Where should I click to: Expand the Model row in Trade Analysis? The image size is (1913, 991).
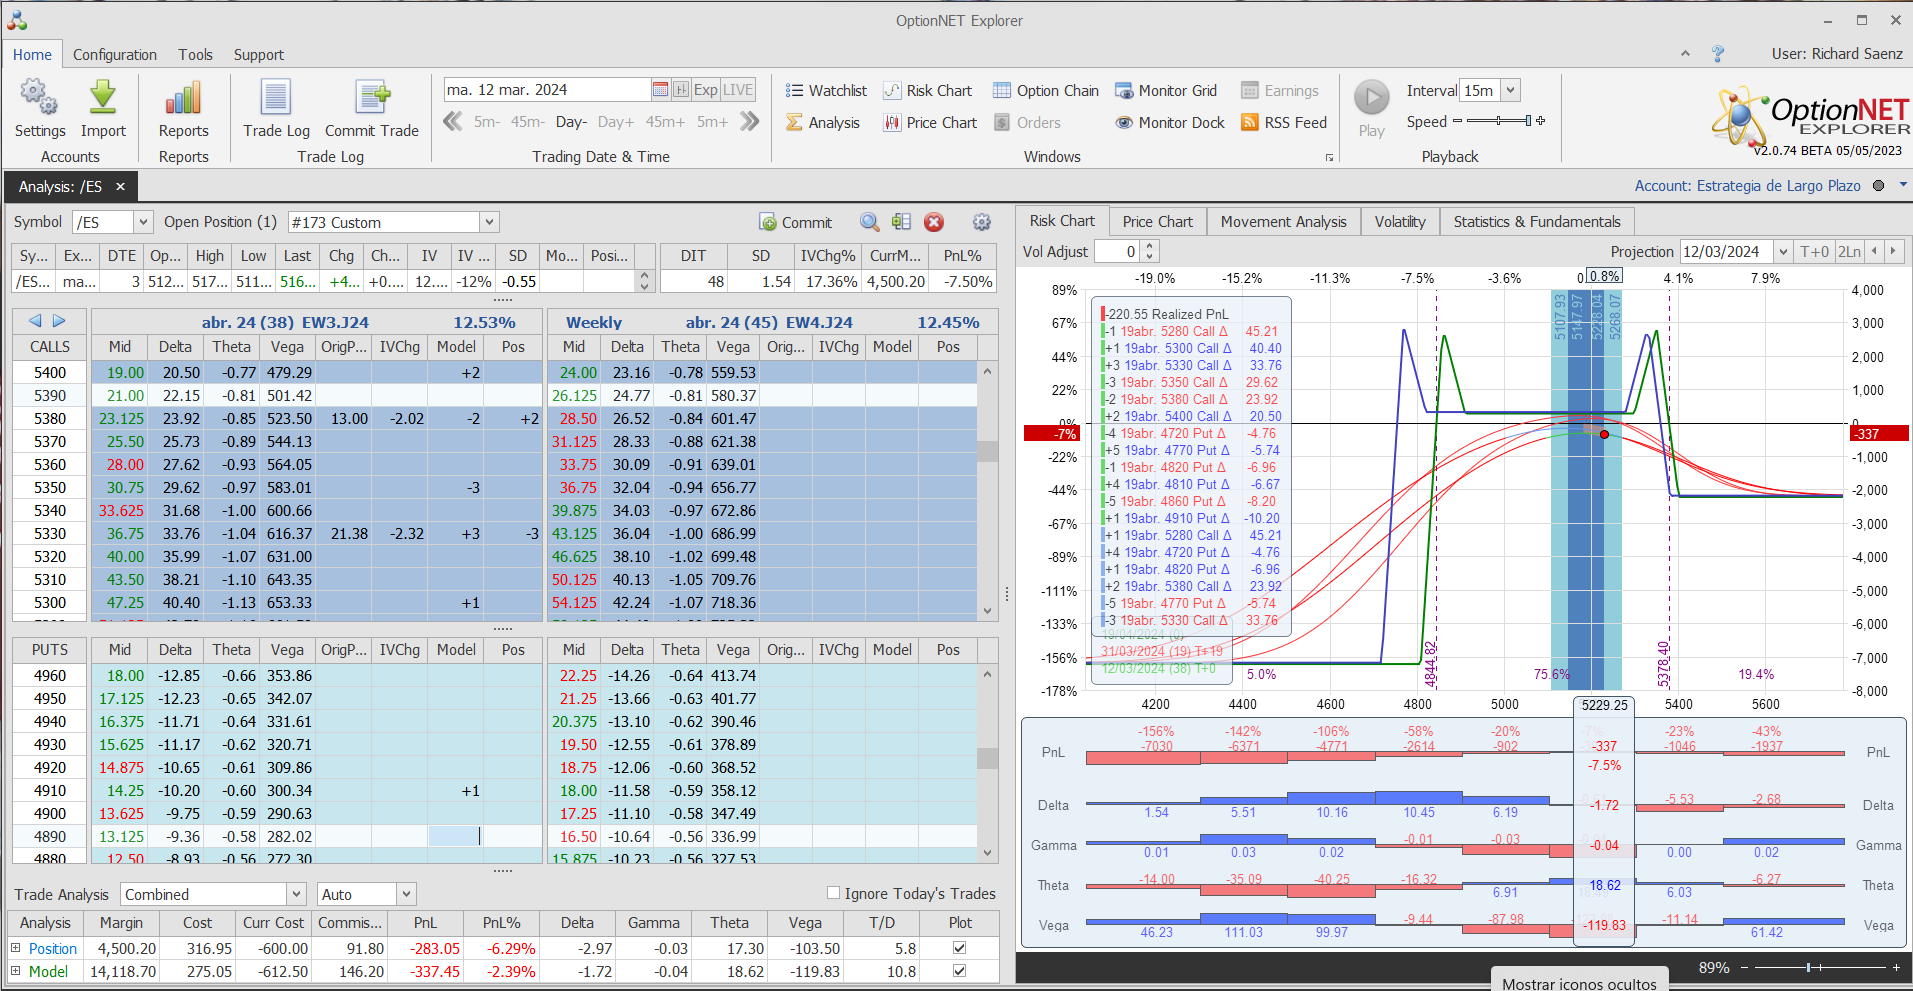15,971
